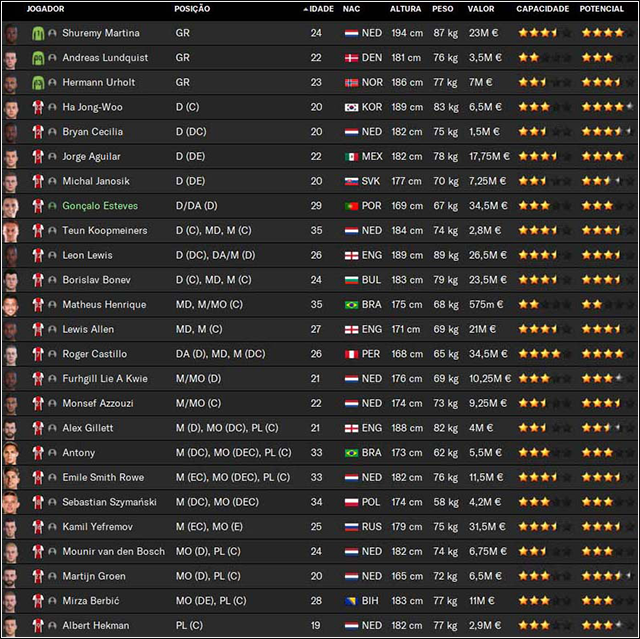The height and width of the screenshot is (639, 640).
Task: Open Antony's face thumbnail
Action: 11,453
